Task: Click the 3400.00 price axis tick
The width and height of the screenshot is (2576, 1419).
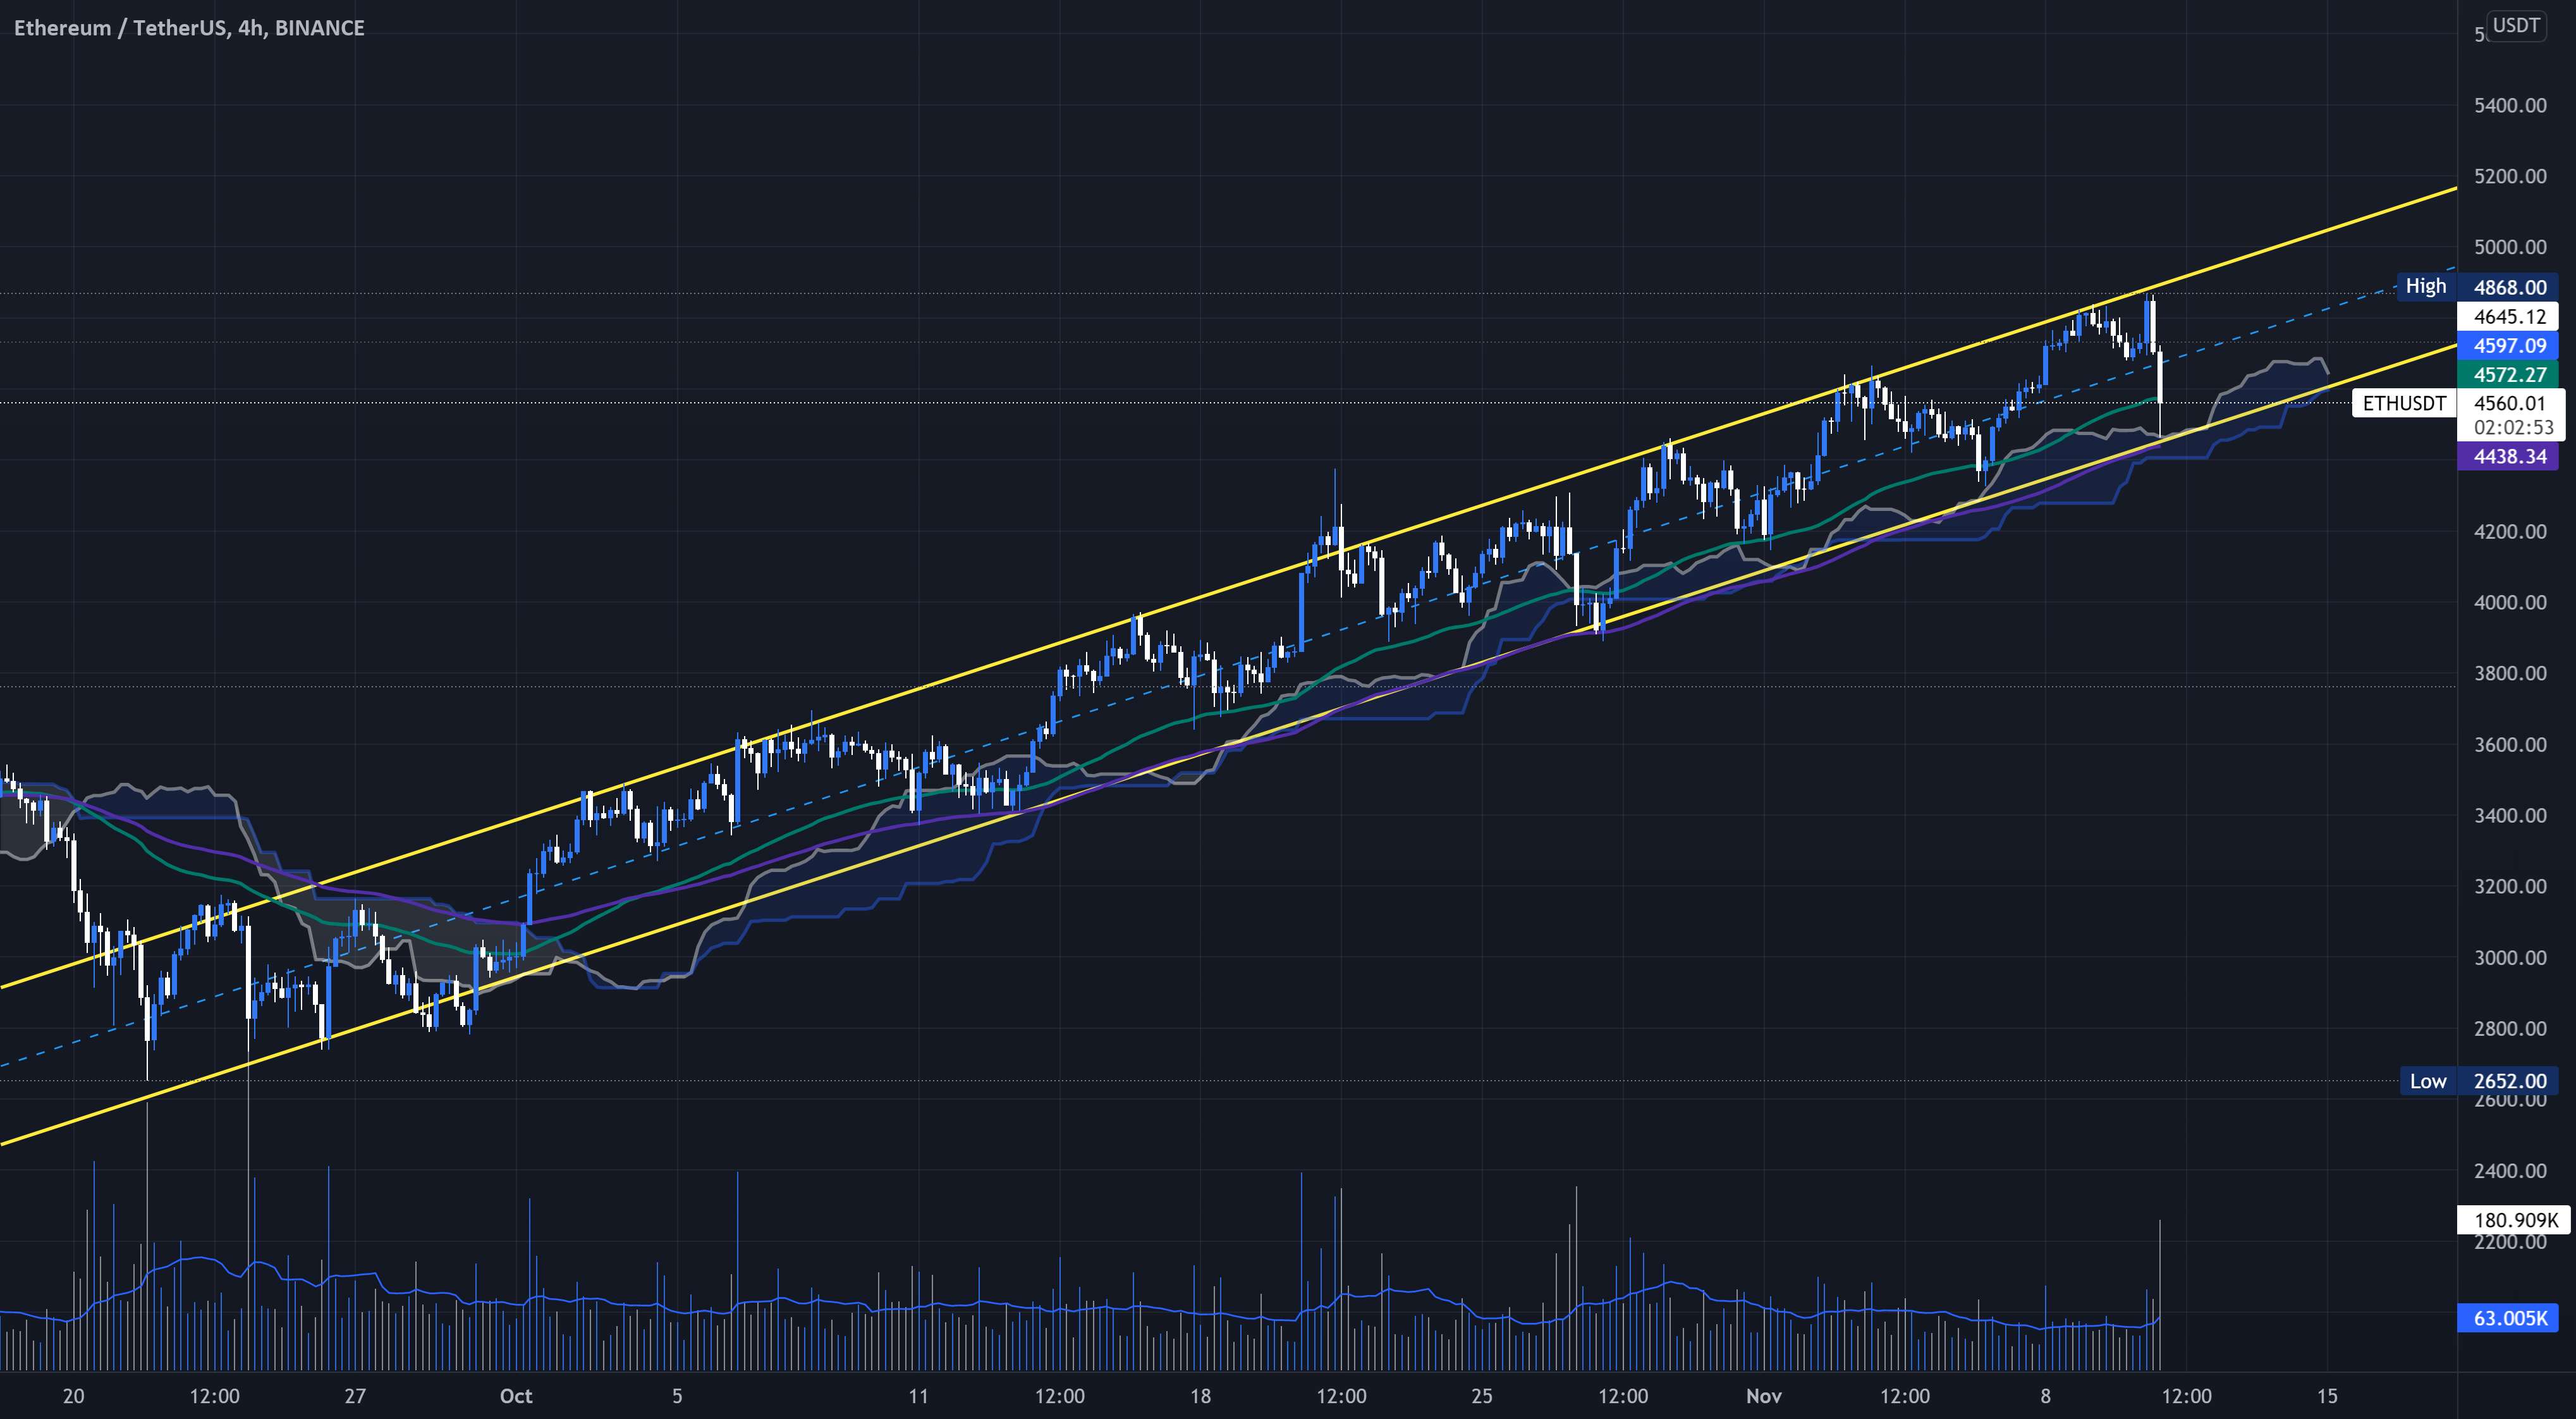Action: [2510, 815]
